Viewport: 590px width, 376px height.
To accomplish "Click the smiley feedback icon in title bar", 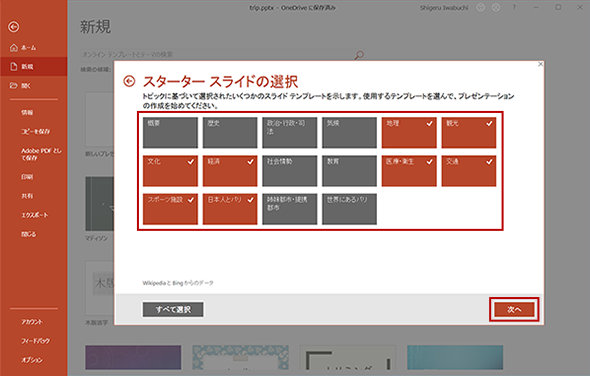I will [x=481, y=7].
